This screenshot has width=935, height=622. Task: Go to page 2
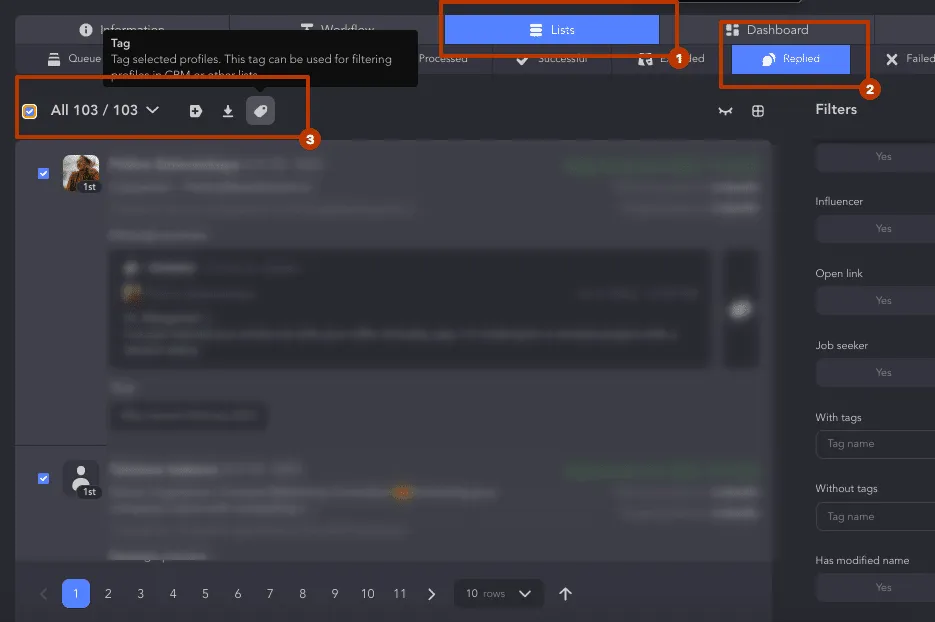tap(108, 593)
